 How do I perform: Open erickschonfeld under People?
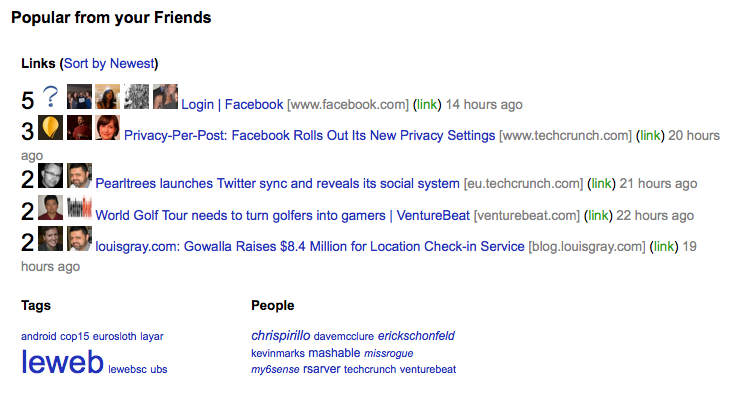416,336
